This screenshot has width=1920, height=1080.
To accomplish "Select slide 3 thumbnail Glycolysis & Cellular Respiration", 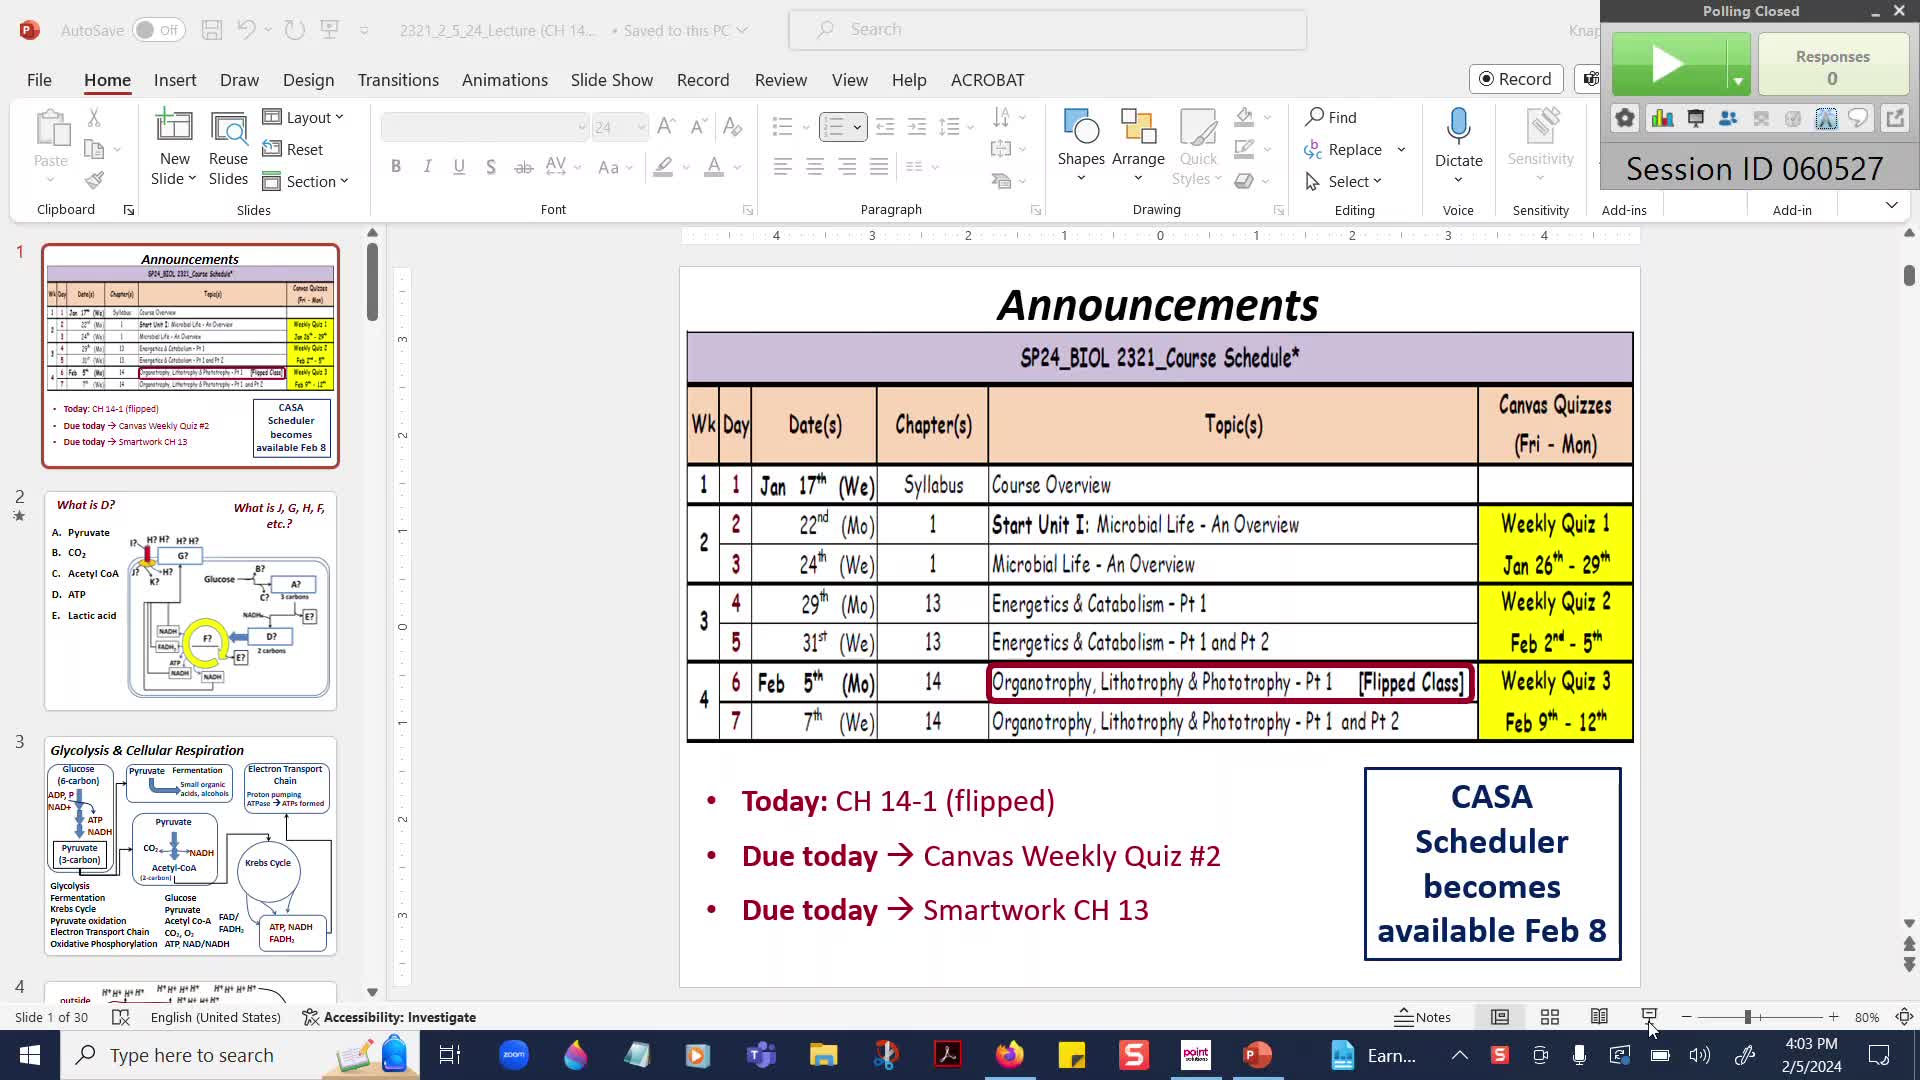I will coord(190,845).
